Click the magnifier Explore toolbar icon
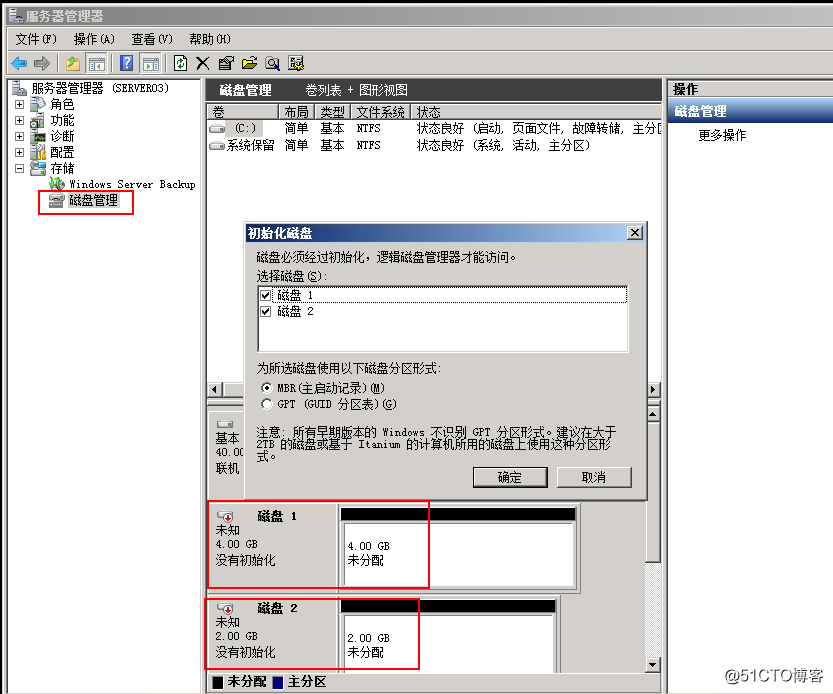The height and width of the screenshot is (694, 833). tap(273, 64)
